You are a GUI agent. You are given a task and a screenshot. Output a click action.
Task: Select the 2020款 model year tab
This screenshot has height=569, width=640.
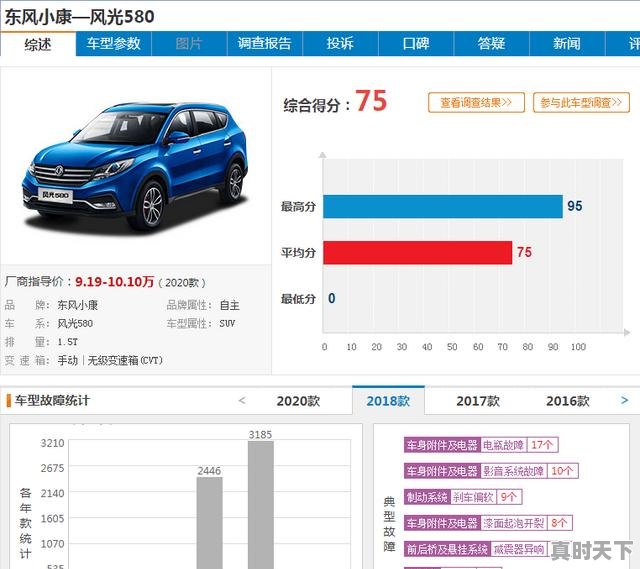298,401
